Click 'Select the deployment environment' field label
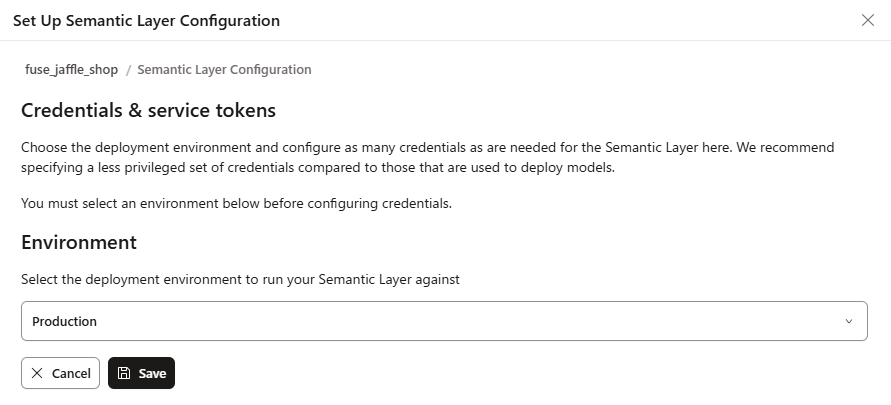Image resolution: width=891 pixels, height=405 pixels. point(240,280)
